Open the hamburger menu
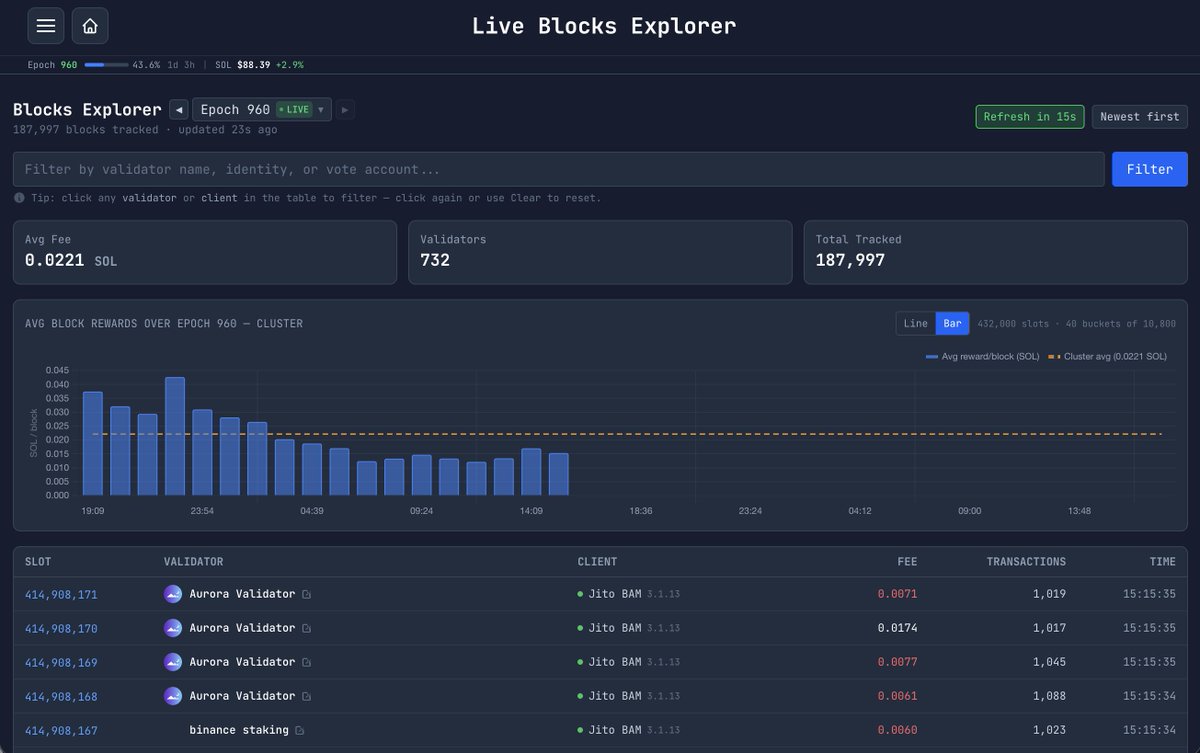 [x=46, y=26]
